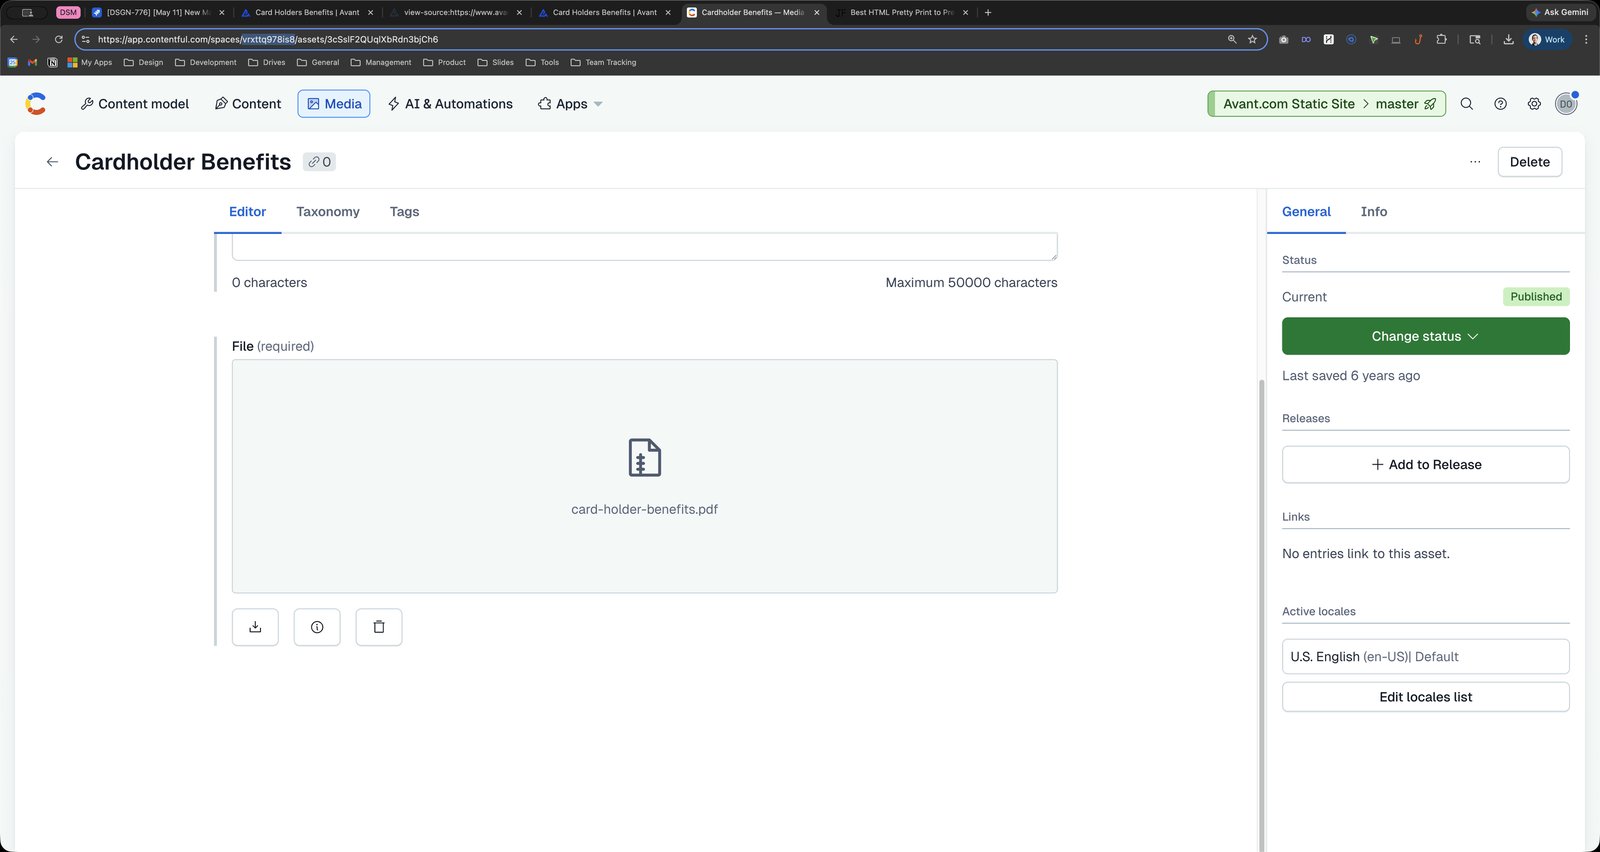Open the Team Tracking bookmarks folder

pos(603,62)
